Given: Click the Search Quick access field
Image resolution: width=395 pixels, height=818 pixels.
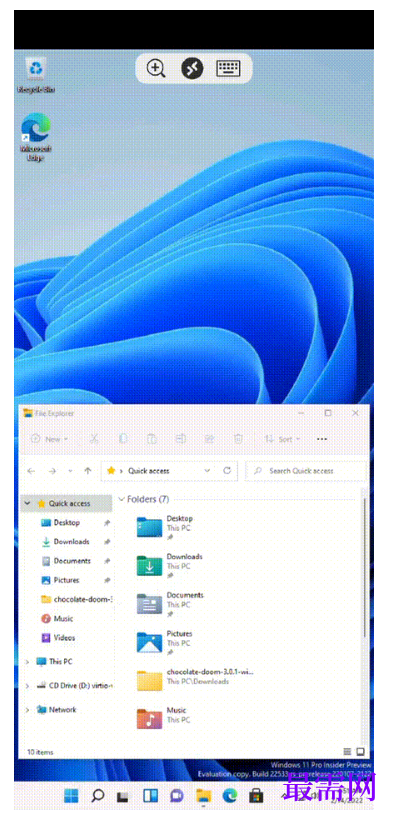Looking at the screenshot, I should (x=306, y=471).
